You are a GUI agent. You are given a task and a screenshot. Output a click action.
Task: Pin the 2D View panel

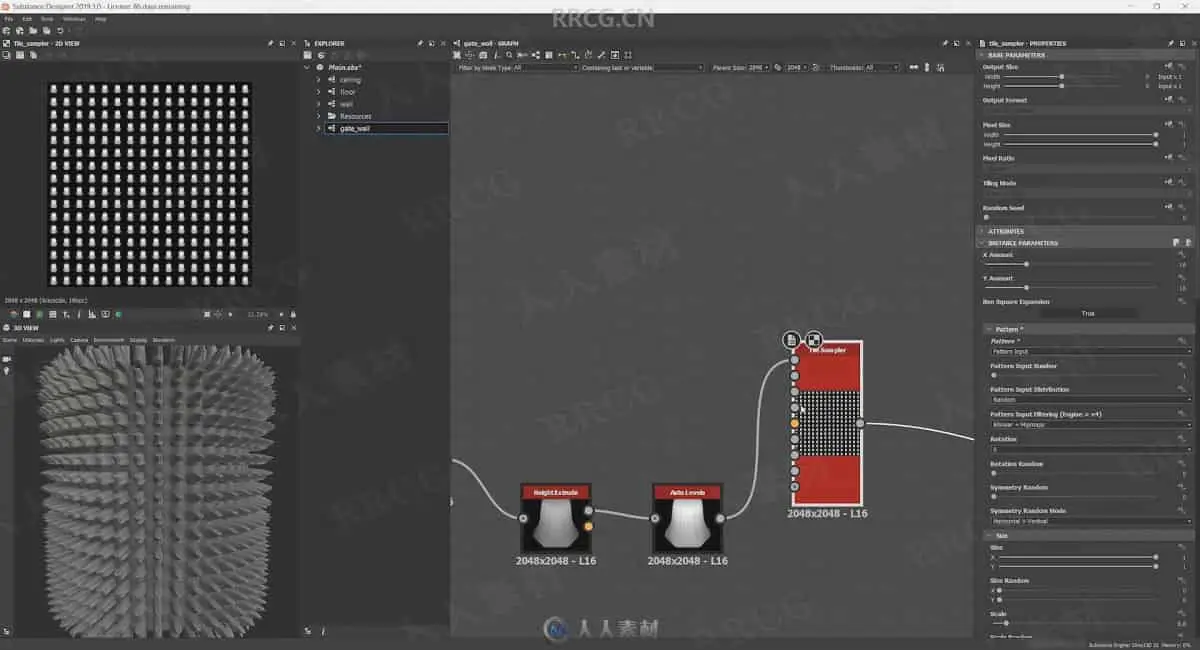click(x=270, y=43)
